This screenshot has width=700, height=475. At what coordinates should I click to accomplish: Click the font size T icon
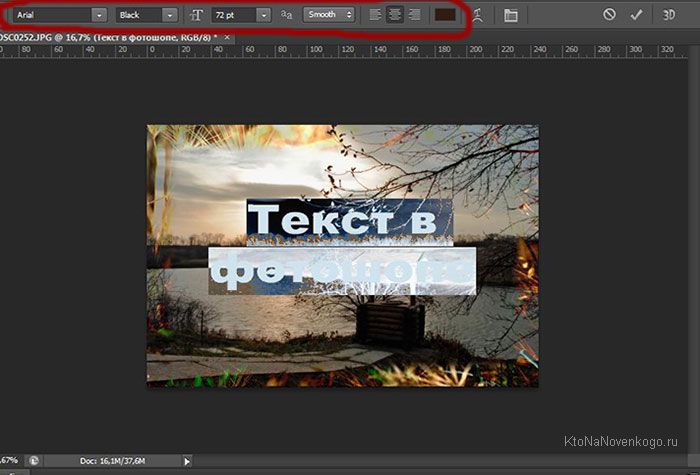pyautogui.click(x=196, y=15)
